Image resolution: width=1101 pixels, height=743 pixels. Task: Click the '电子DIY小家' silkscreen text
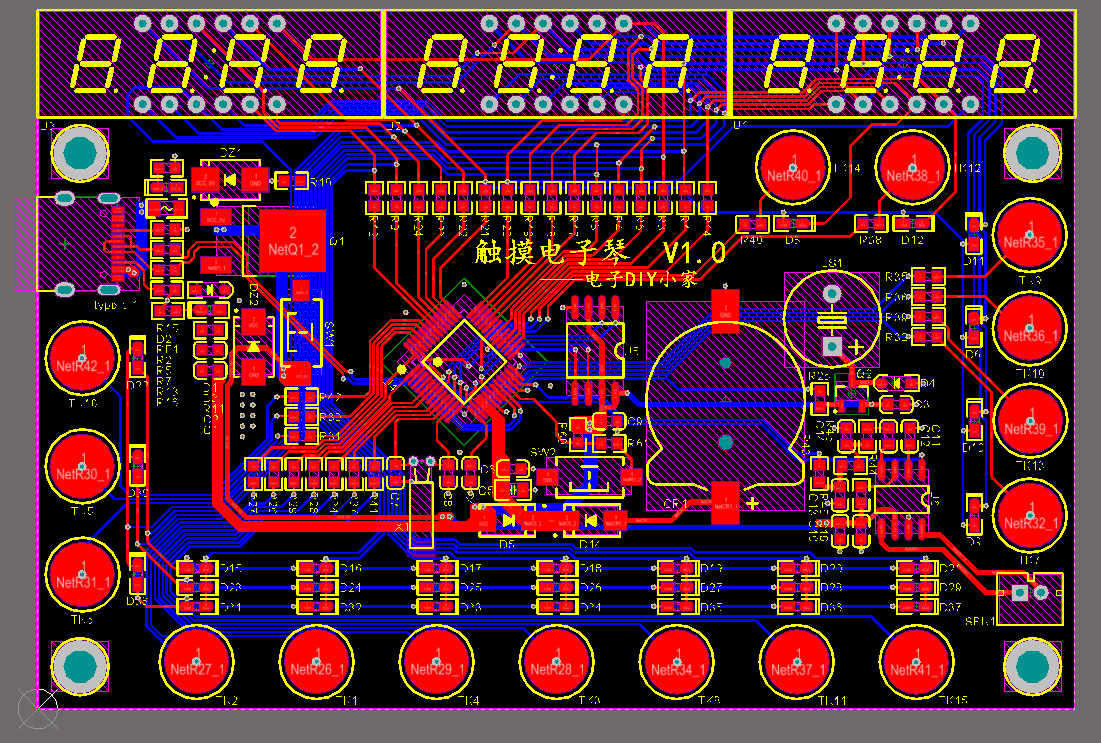coord(642,280)
